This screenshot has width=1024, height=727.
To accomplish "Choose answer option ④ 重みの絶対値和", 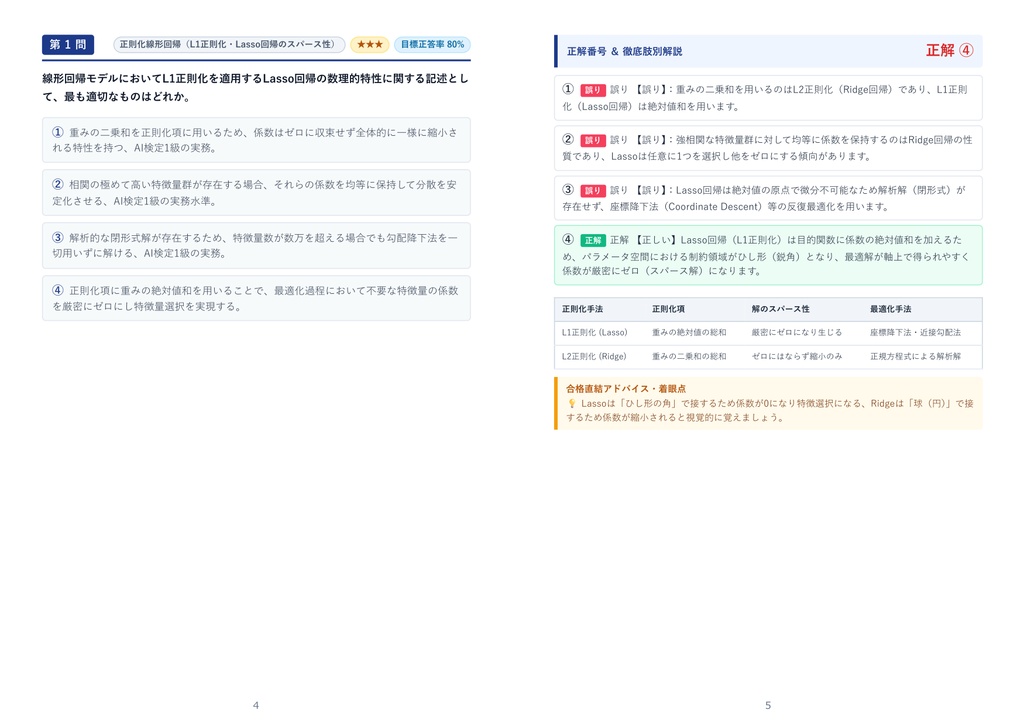I will [256, 298].
